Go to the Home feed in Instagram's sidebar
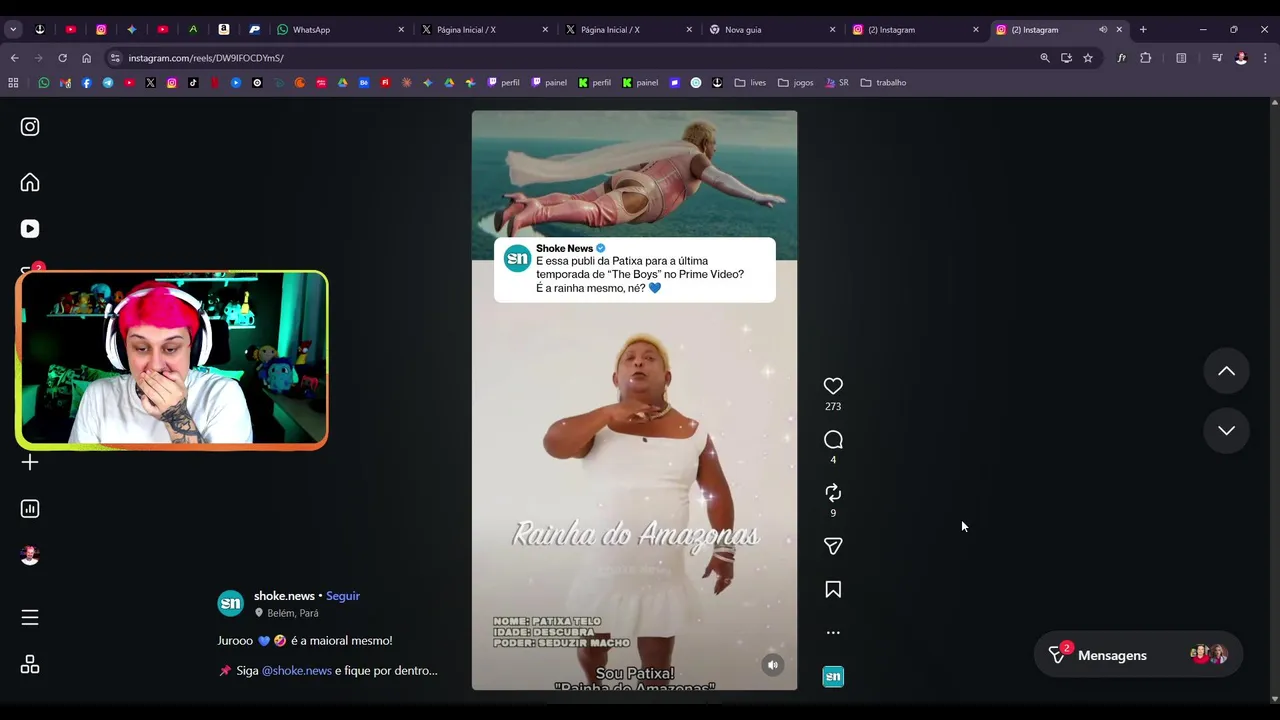Viewport: 1280px width, 720px height. pos(30,182)
